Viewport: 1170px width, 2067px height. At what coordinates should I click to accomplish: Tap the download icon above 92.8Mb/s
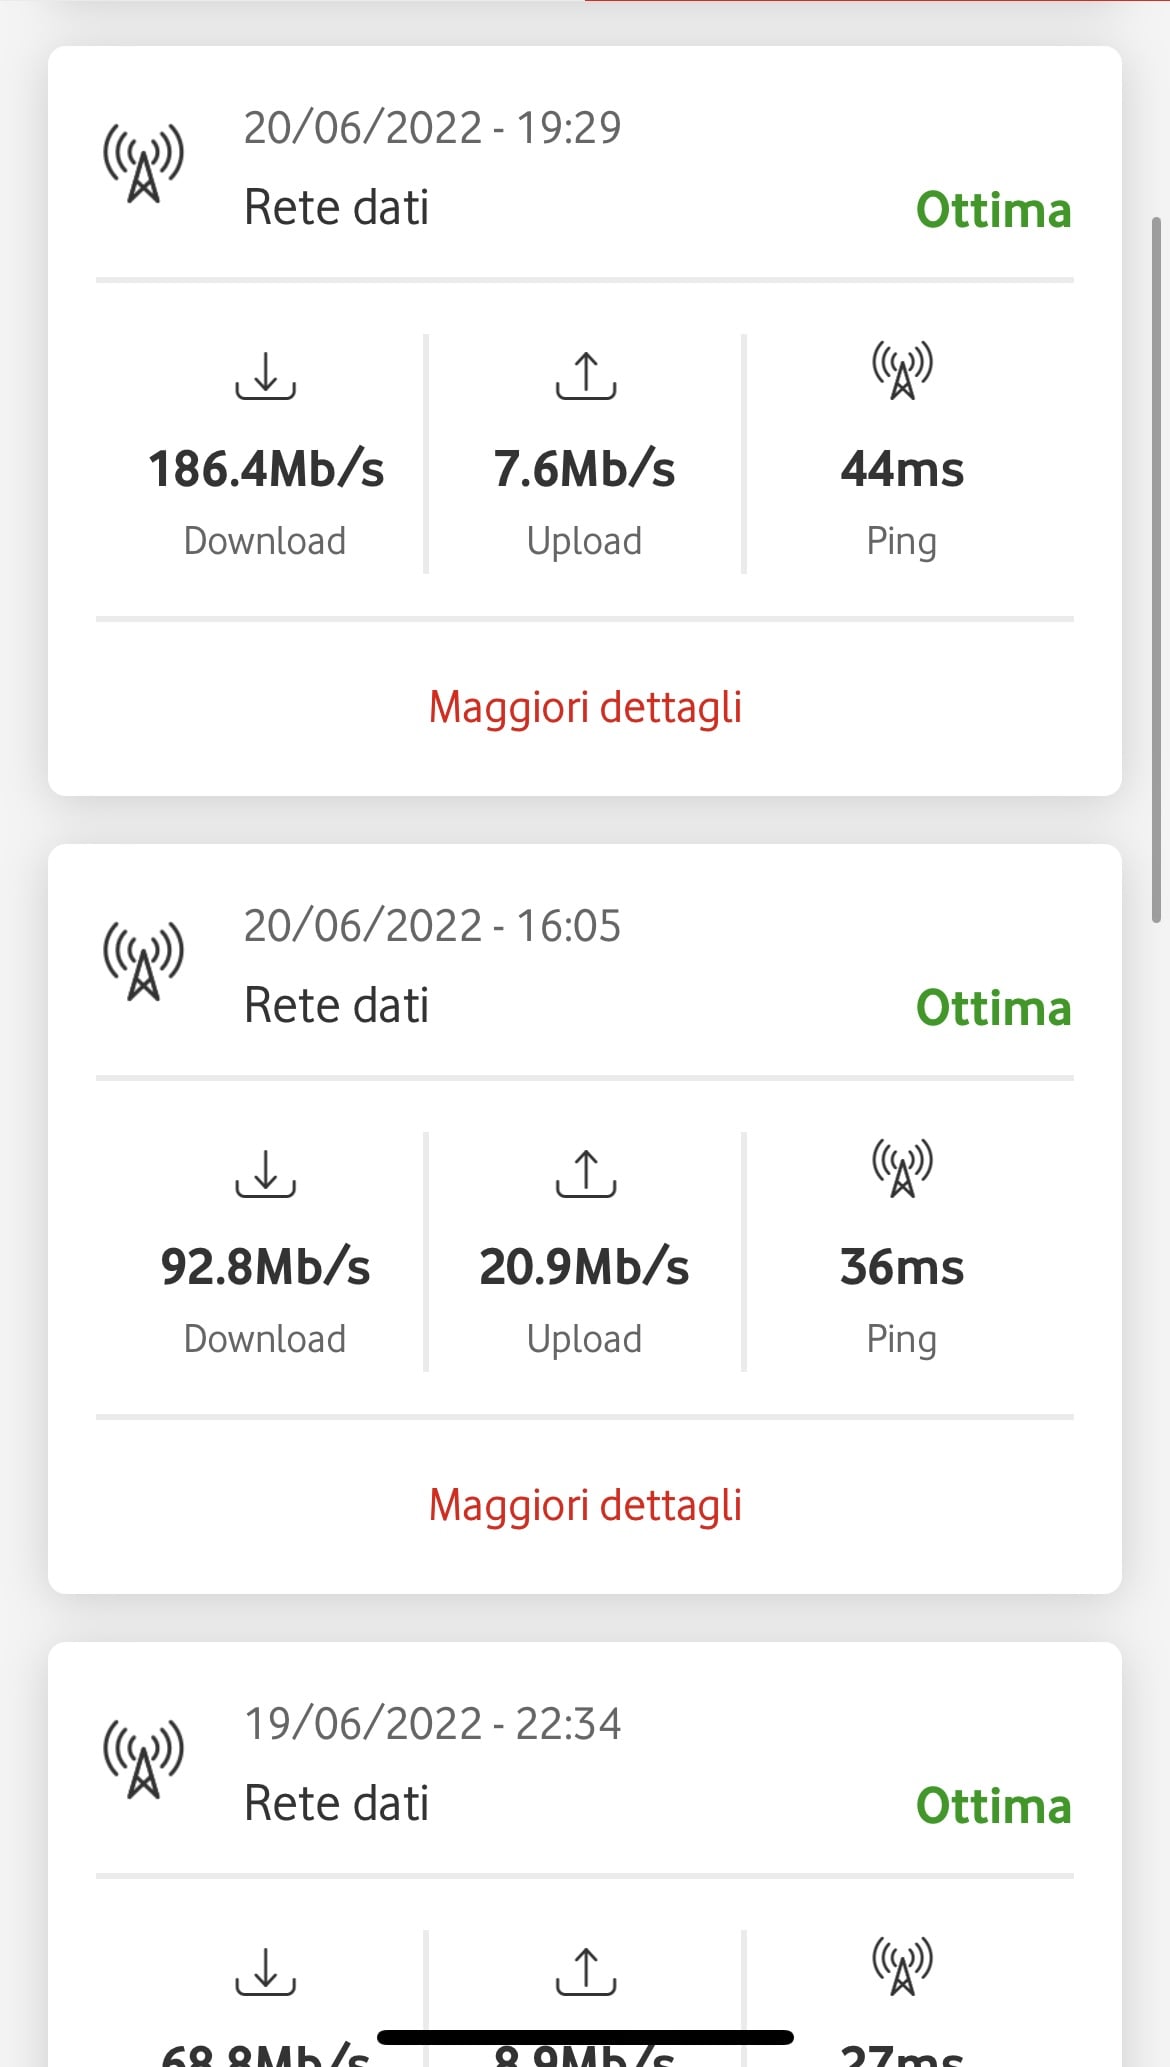265,1174
